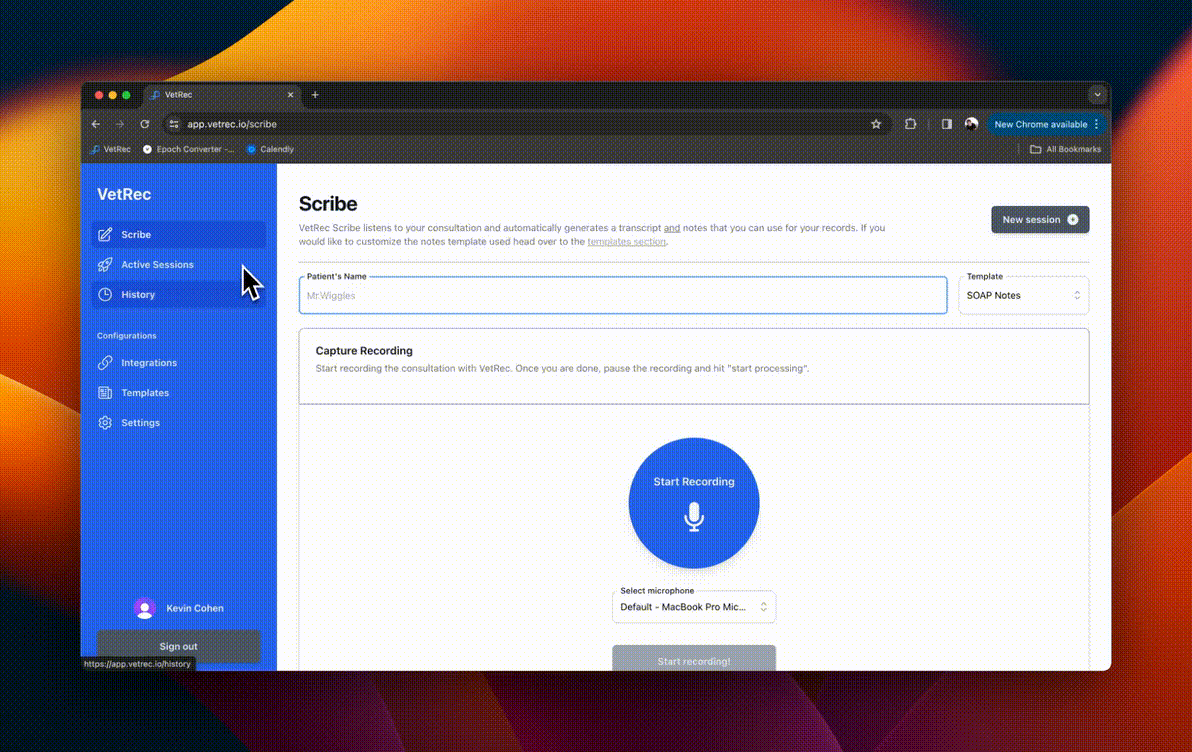Open the Chrome three-dot menu
The width and height of the screenshot is (1192, 752).
tap(1096, 124)
